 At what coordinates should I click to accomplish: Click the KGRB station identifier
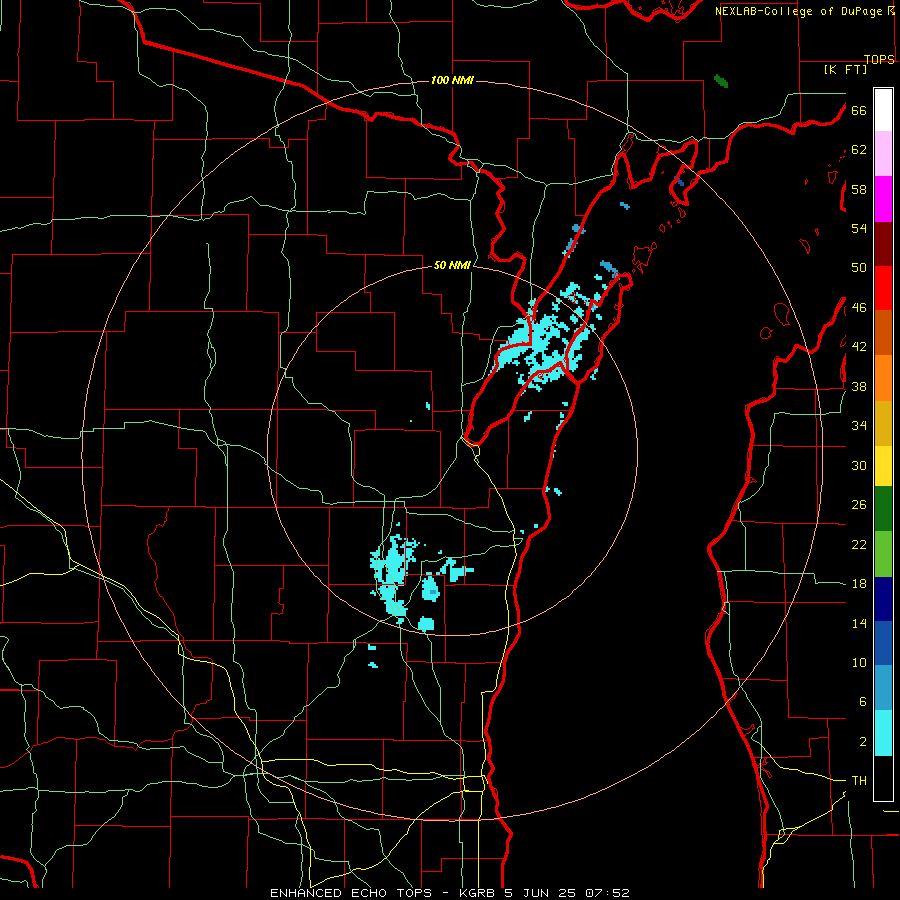[476, 893]
